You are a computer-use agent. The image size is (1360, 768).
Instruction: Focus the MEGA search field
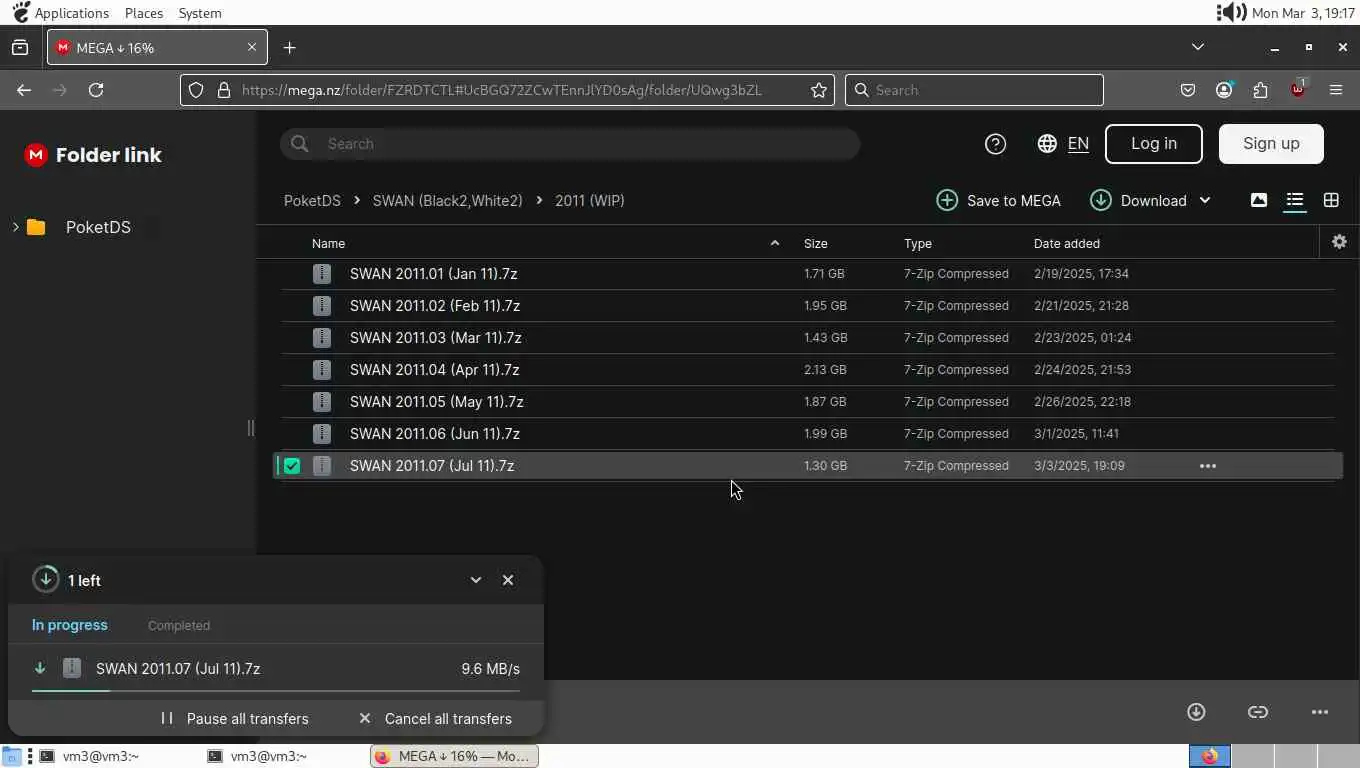[x=570, y=144]
